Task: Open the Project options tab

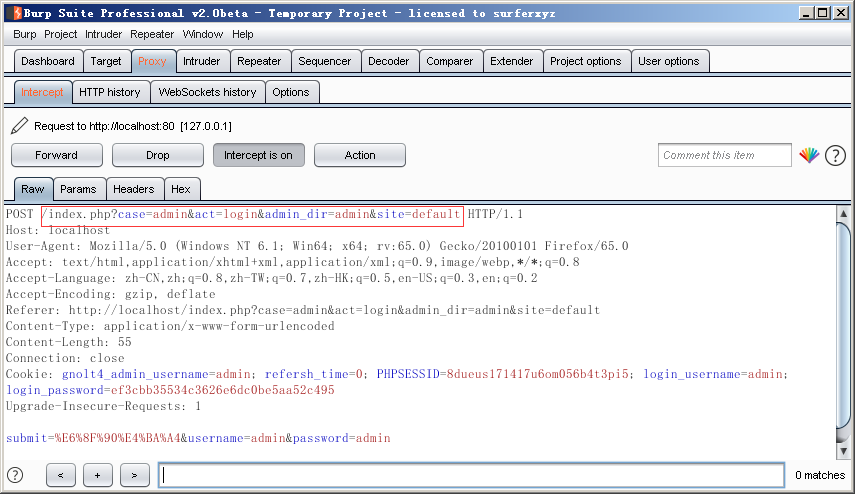Action: pos(586,61)
